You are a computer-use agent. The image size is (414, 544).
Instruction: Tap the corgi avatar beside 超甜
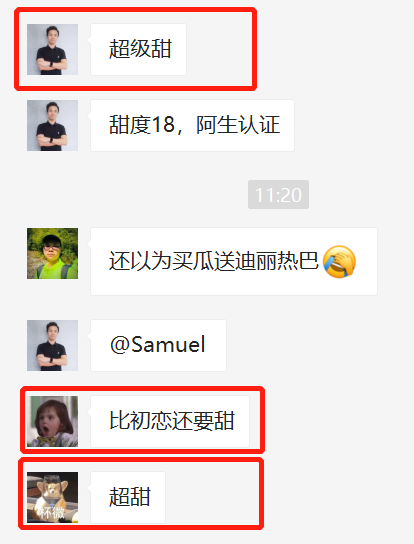[x=52, y=497]
